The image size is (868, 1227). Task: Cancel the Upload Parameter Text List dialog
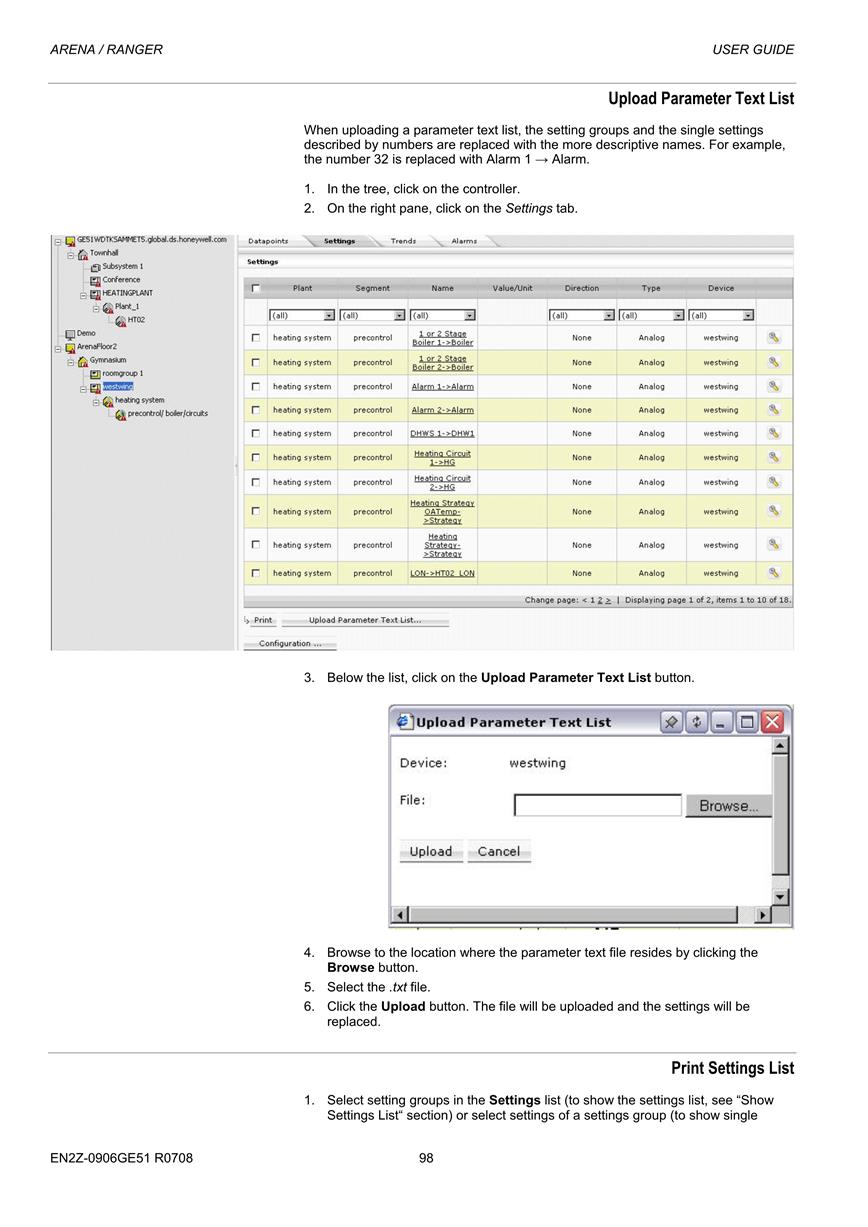[499, 852]
